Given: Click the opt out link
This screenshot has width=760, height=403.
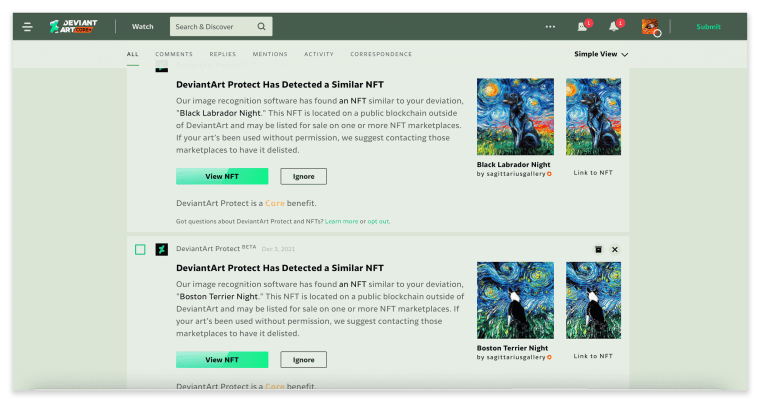Looking at the screenshot, I should tap(378, 221).
